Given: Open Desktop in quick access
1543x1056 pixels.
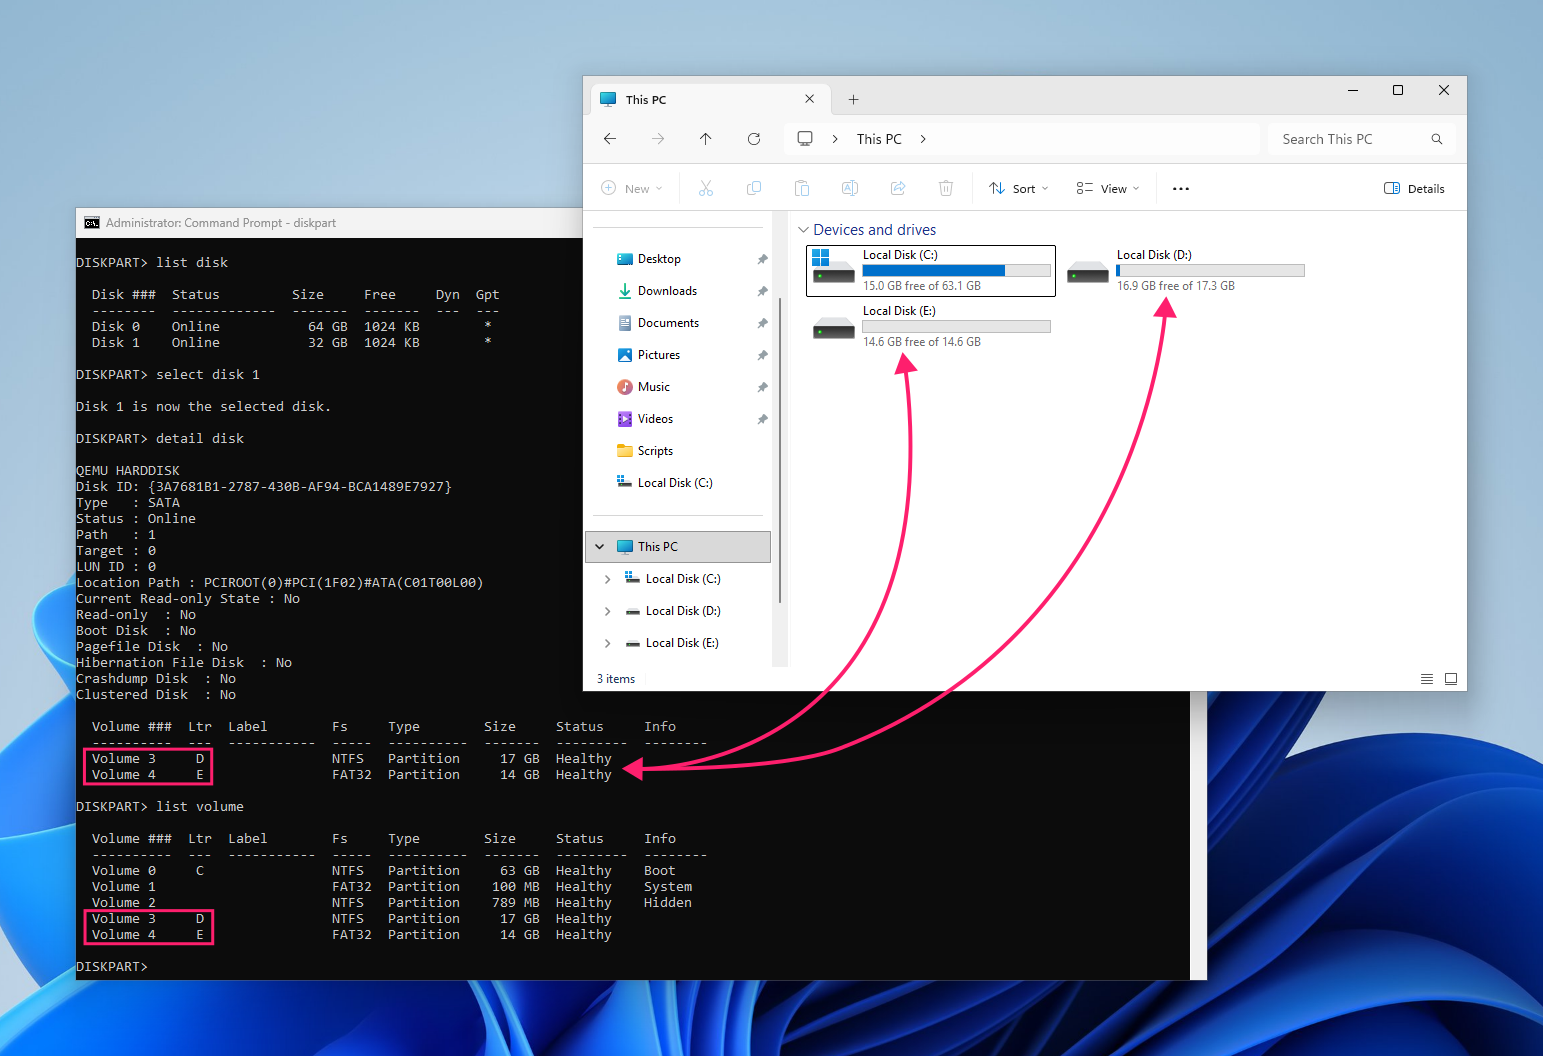Looking at the screenshot, I should (x=659, y=259).
